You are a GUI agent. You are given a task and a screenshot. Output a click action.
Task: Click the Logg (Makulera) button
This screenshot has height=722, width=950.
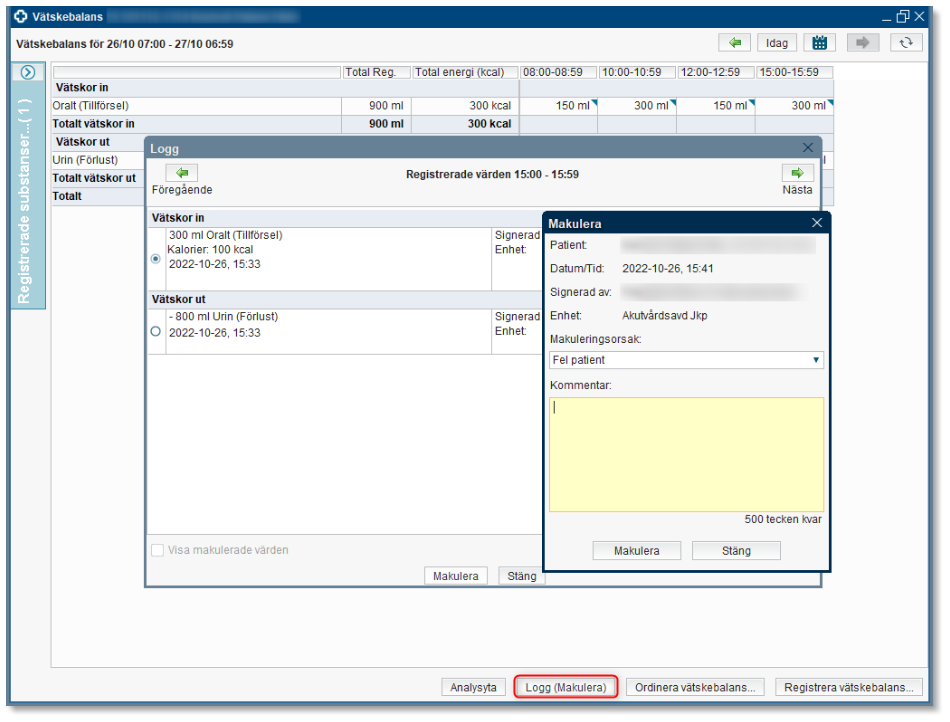point(566,687)
